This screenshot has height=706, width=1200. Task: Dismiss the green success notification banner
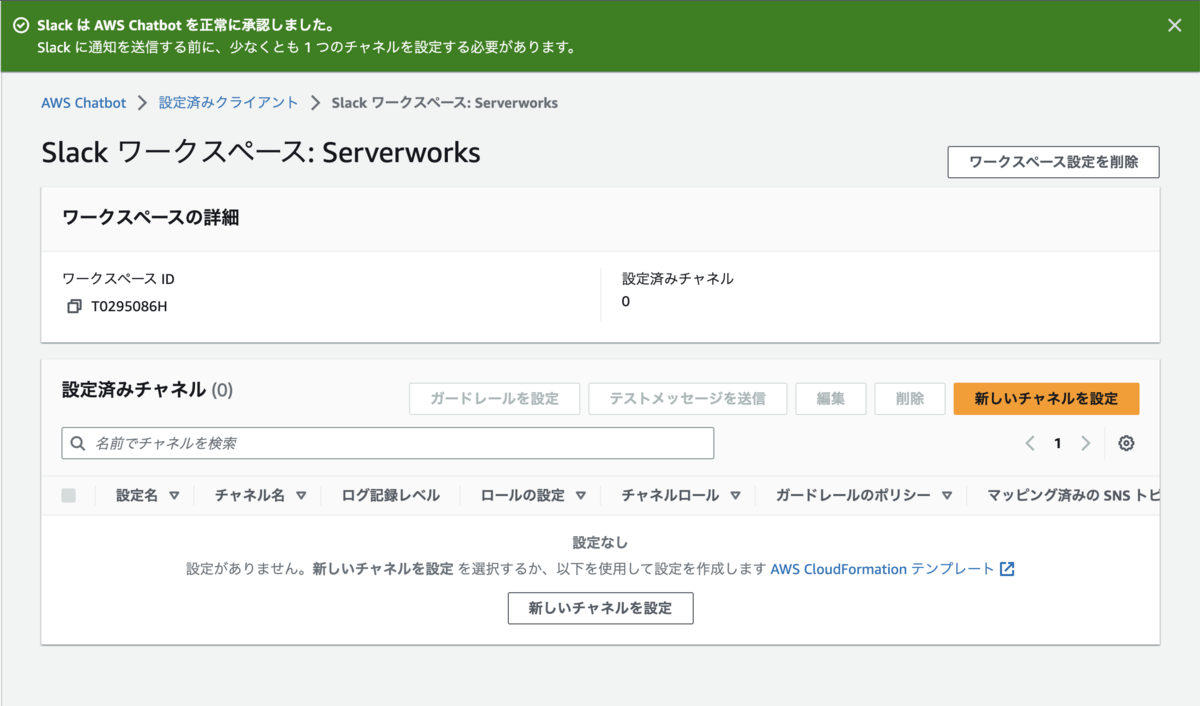coord(1175,25)
